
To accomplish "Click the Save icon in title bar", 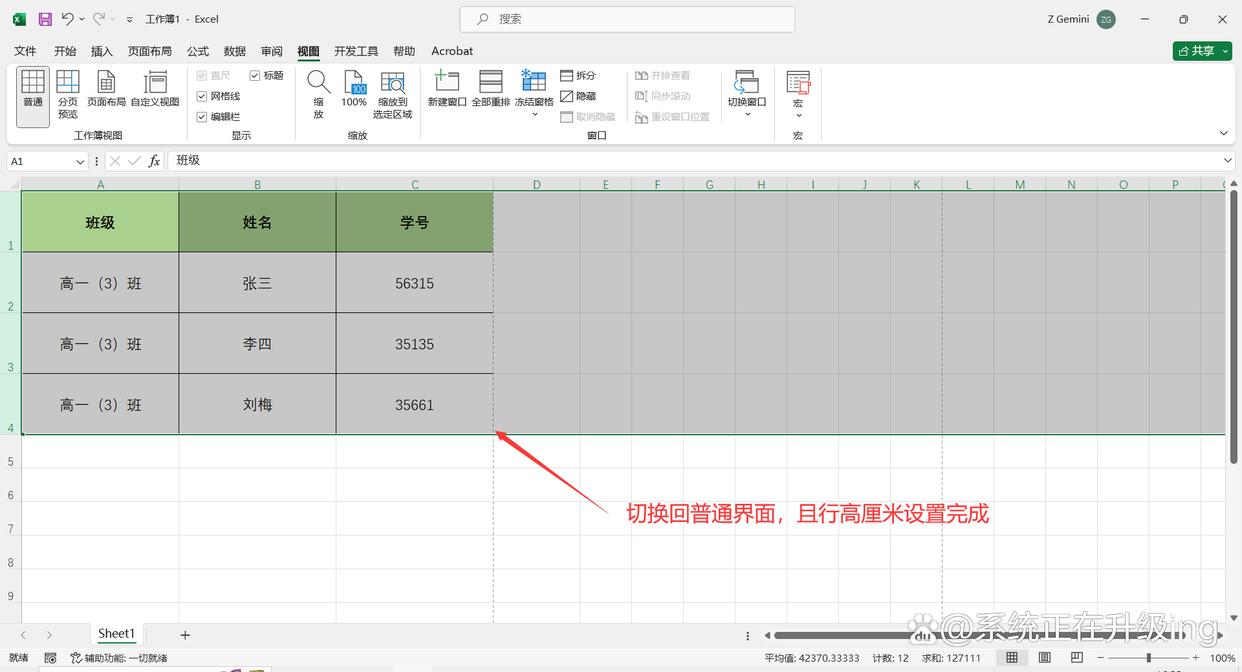I will pyautogui.click(x=45, y=19).
